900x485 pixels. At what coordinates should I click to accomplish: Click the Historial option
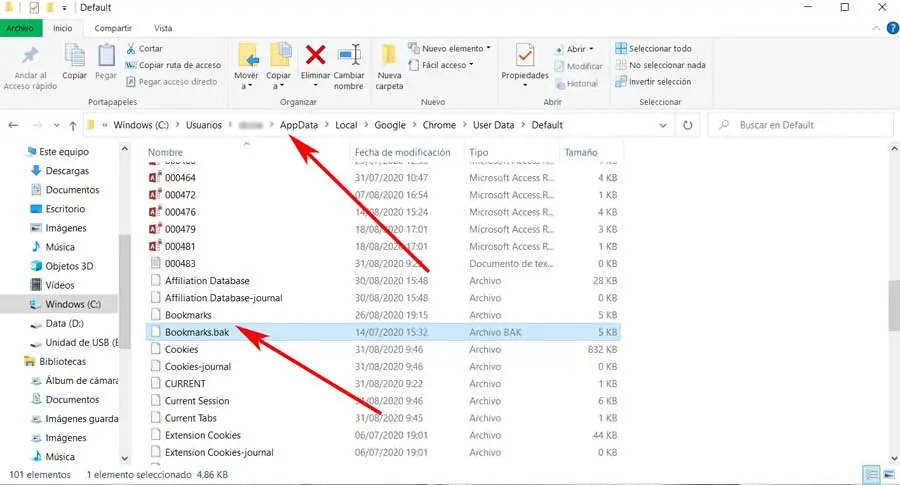point(577,84)
